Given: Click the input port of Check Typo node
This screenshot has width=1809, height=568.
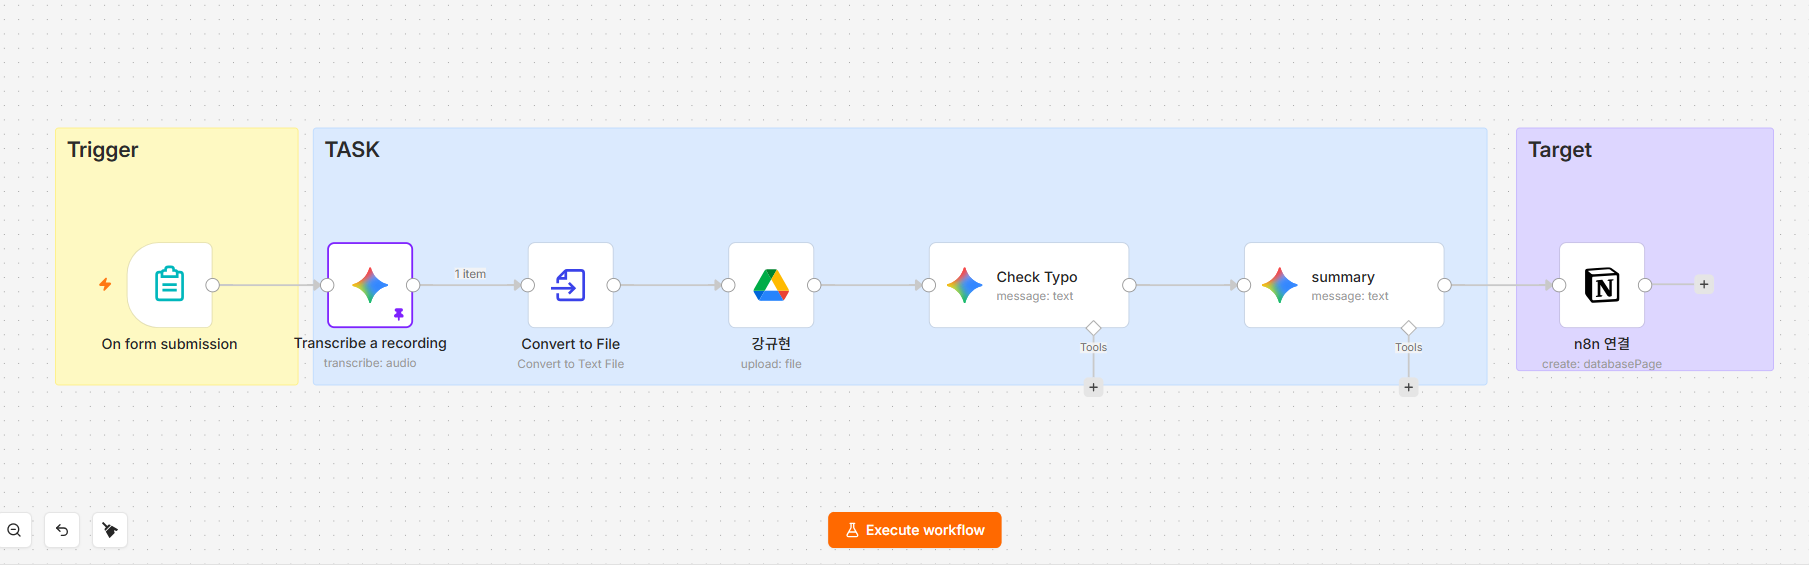Looking at the screenshot, I should (x=929, y=285).
